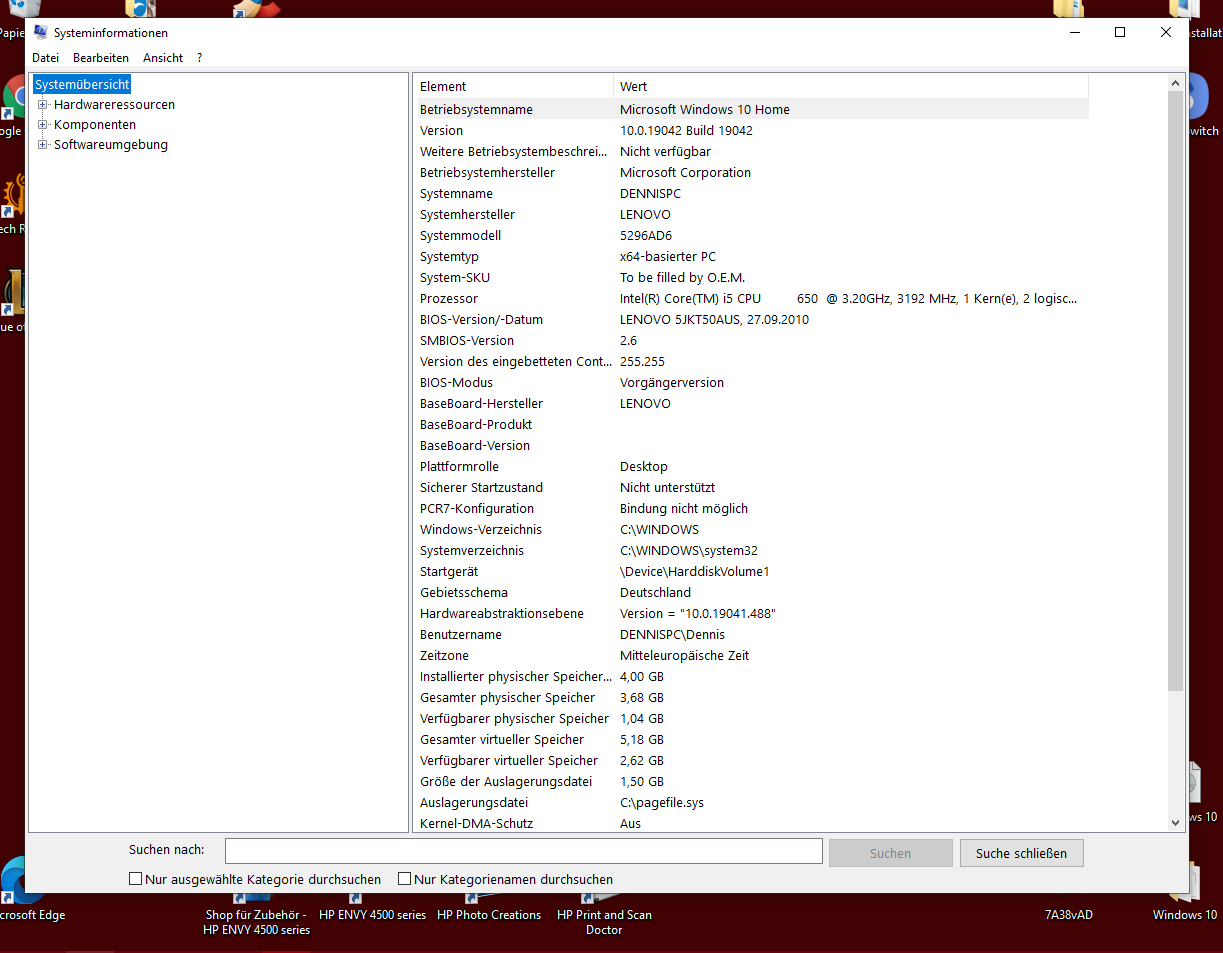Select the System-SKU row

pos(752,278)
